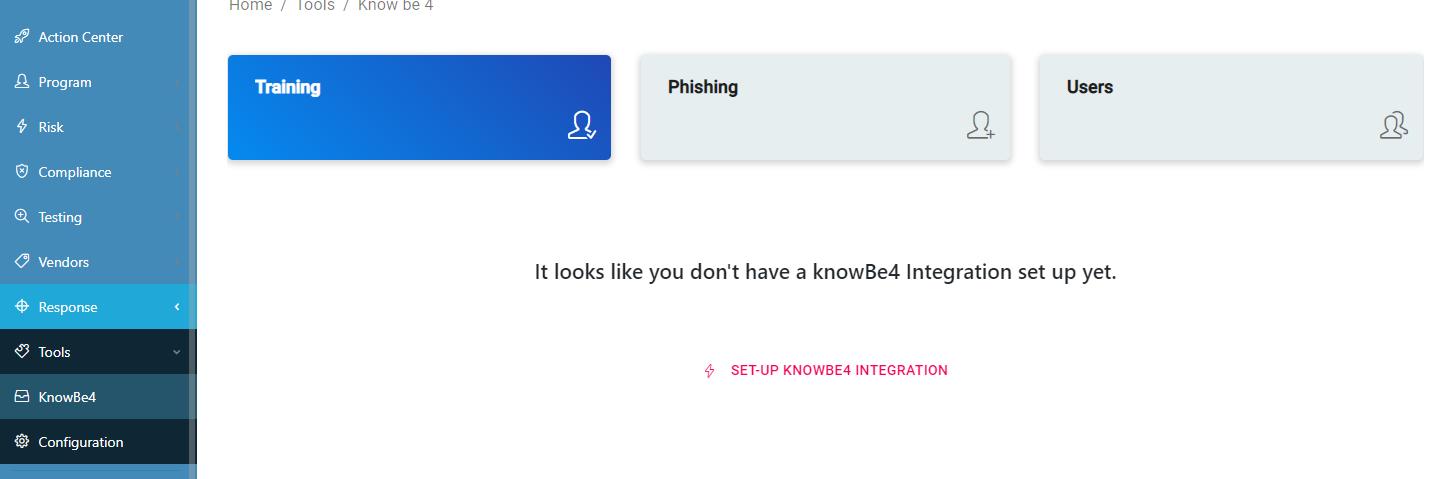Screen dimensions: 1433x479
Task: Go to Tools in the breadcrumb
Action: coord(314,6)
